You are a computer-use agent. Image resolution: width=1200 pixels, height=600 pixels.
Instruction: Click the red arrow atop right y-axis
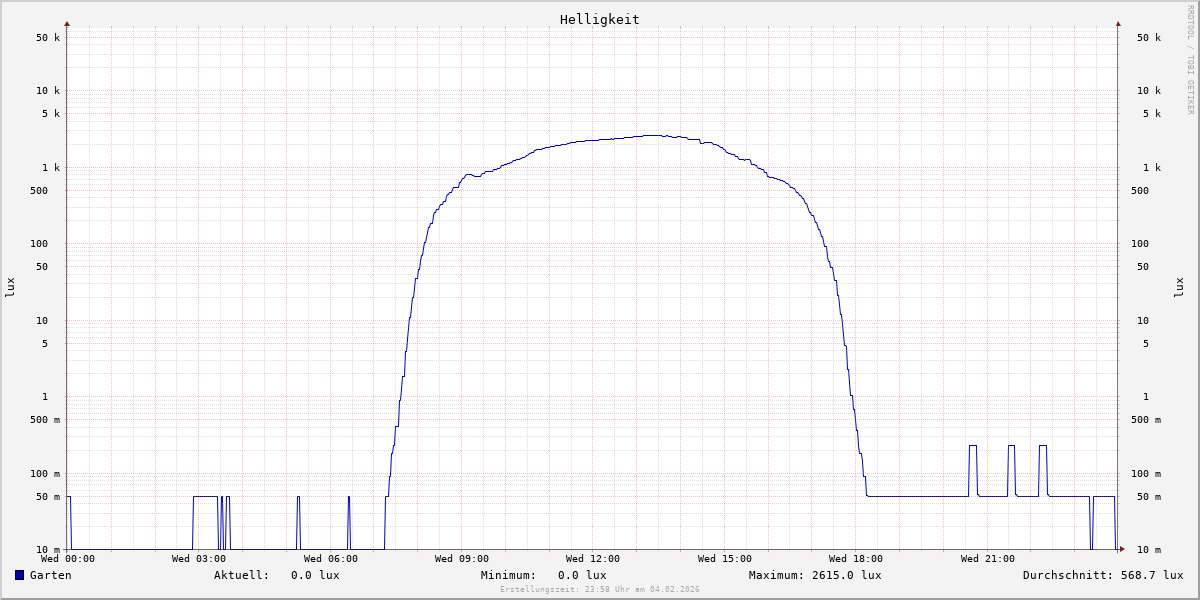point(1118,23)
